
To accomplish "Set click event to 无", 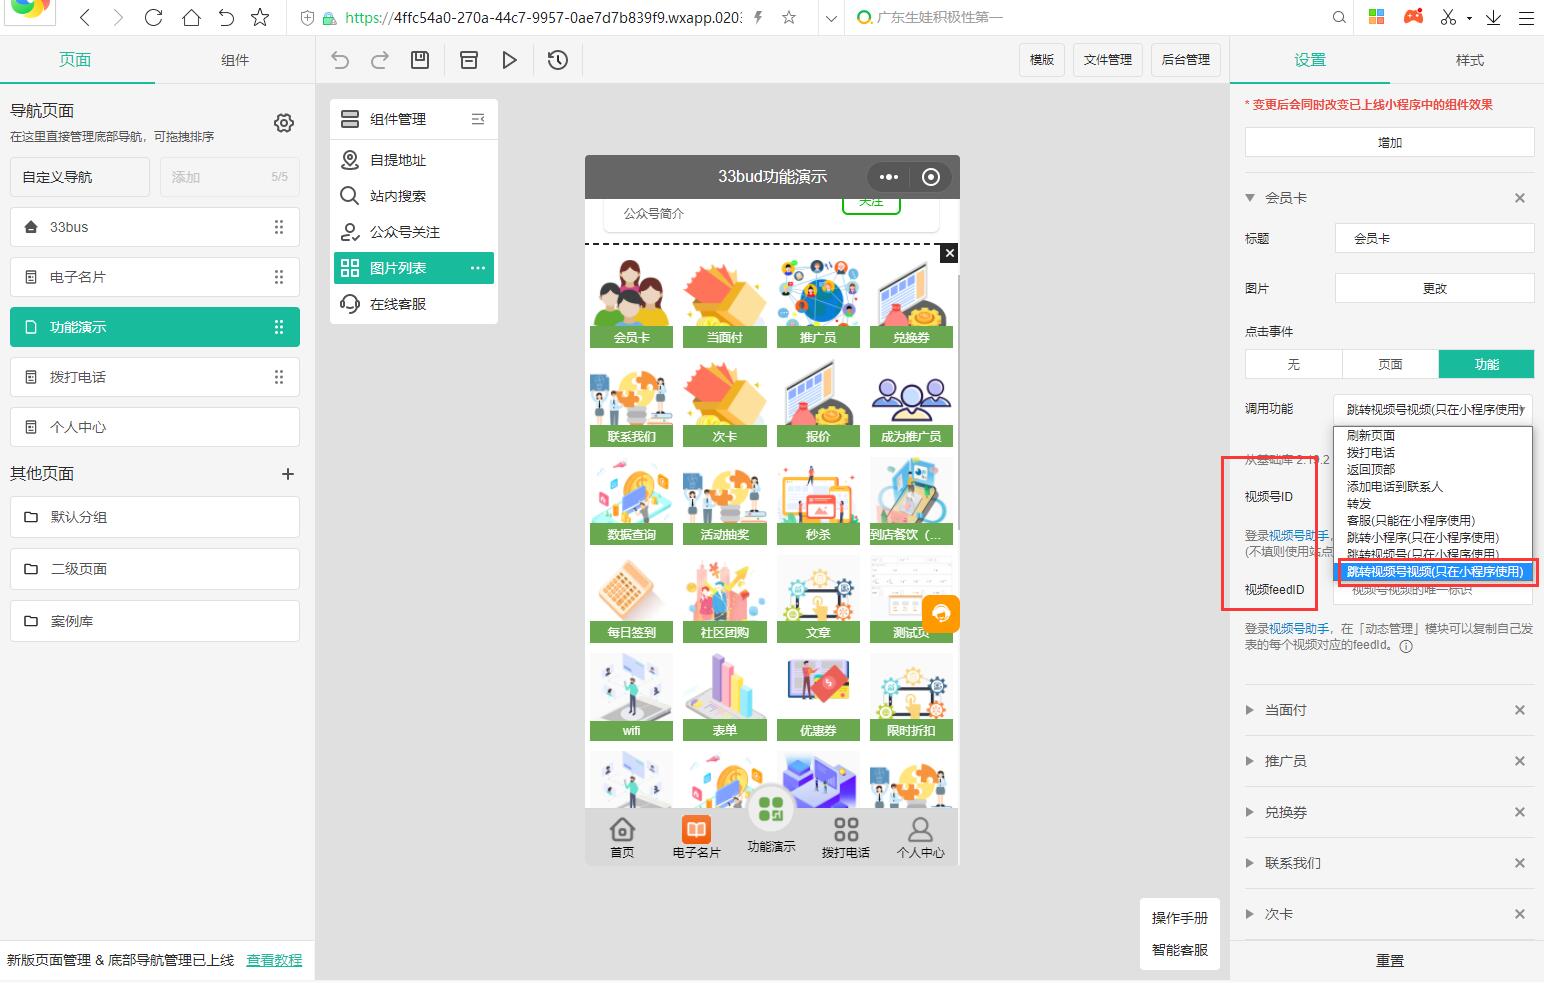I will (1293, 364).
